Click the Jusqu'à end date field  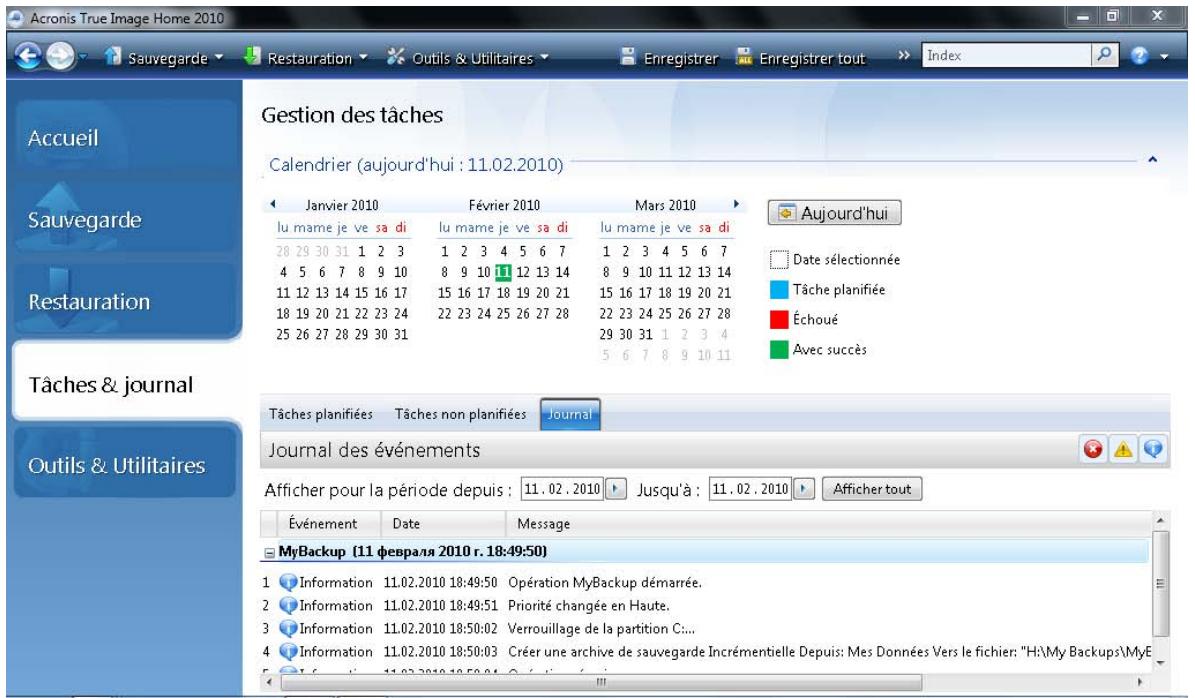(x=751, y=489)
